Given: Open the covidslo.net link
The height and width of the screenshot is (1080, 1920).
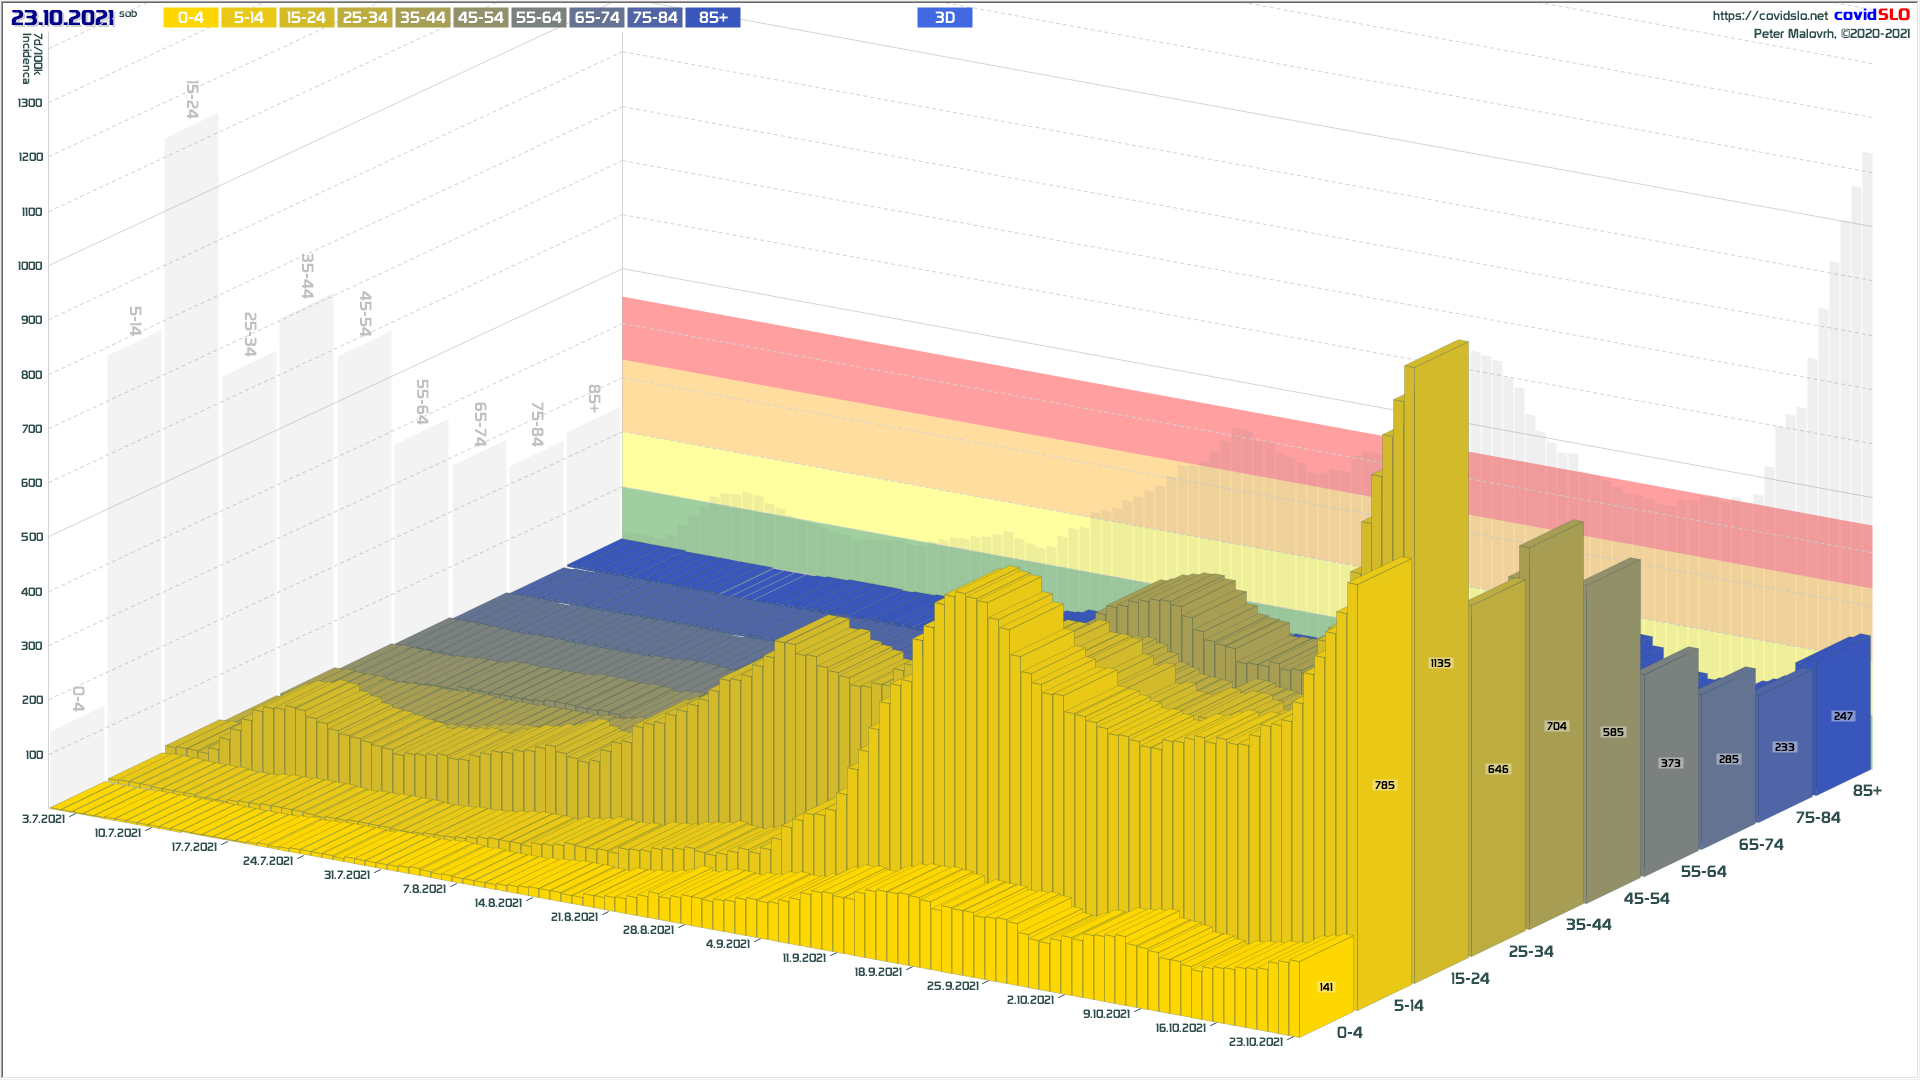Looking at the screenshot, I should [x=1769, y=16].
